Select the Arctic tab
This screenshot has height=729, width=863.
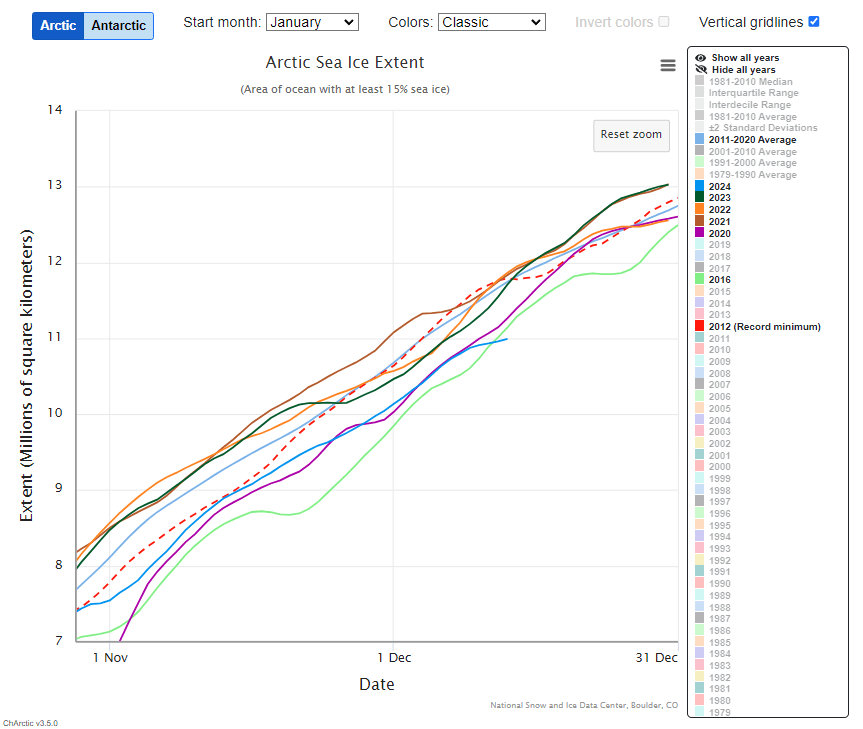(x=58, y=25)
